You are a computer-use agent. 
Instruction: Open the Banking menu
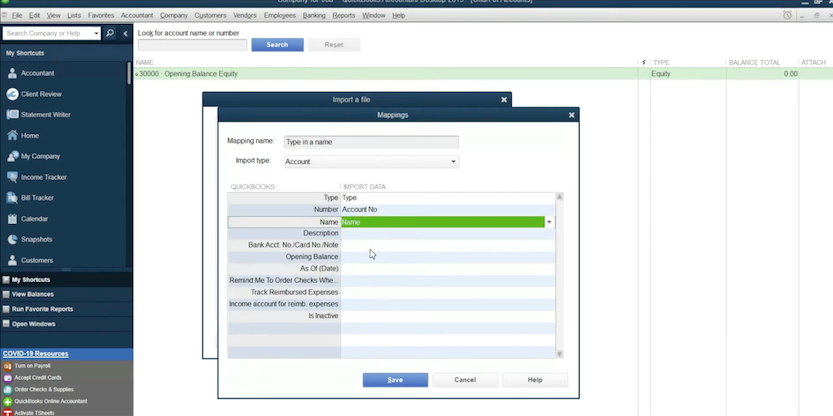(314, 15)
